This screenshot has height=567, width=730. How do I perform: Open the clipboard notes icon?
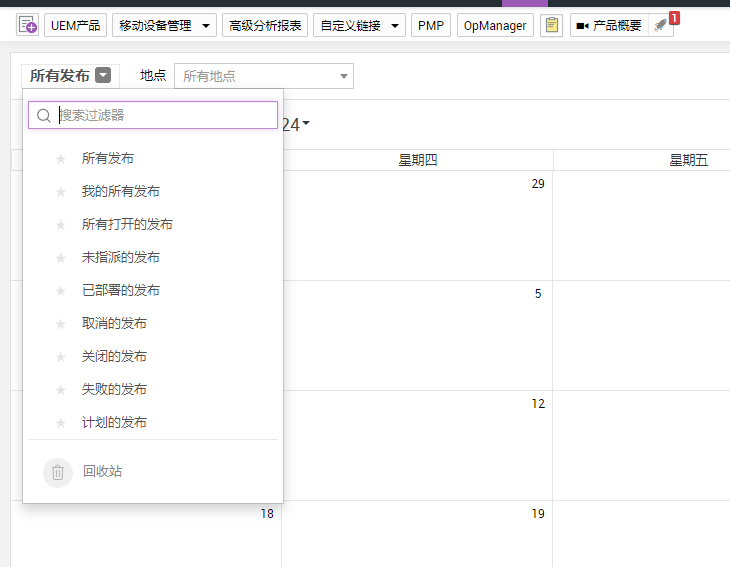tap(551, 25)
